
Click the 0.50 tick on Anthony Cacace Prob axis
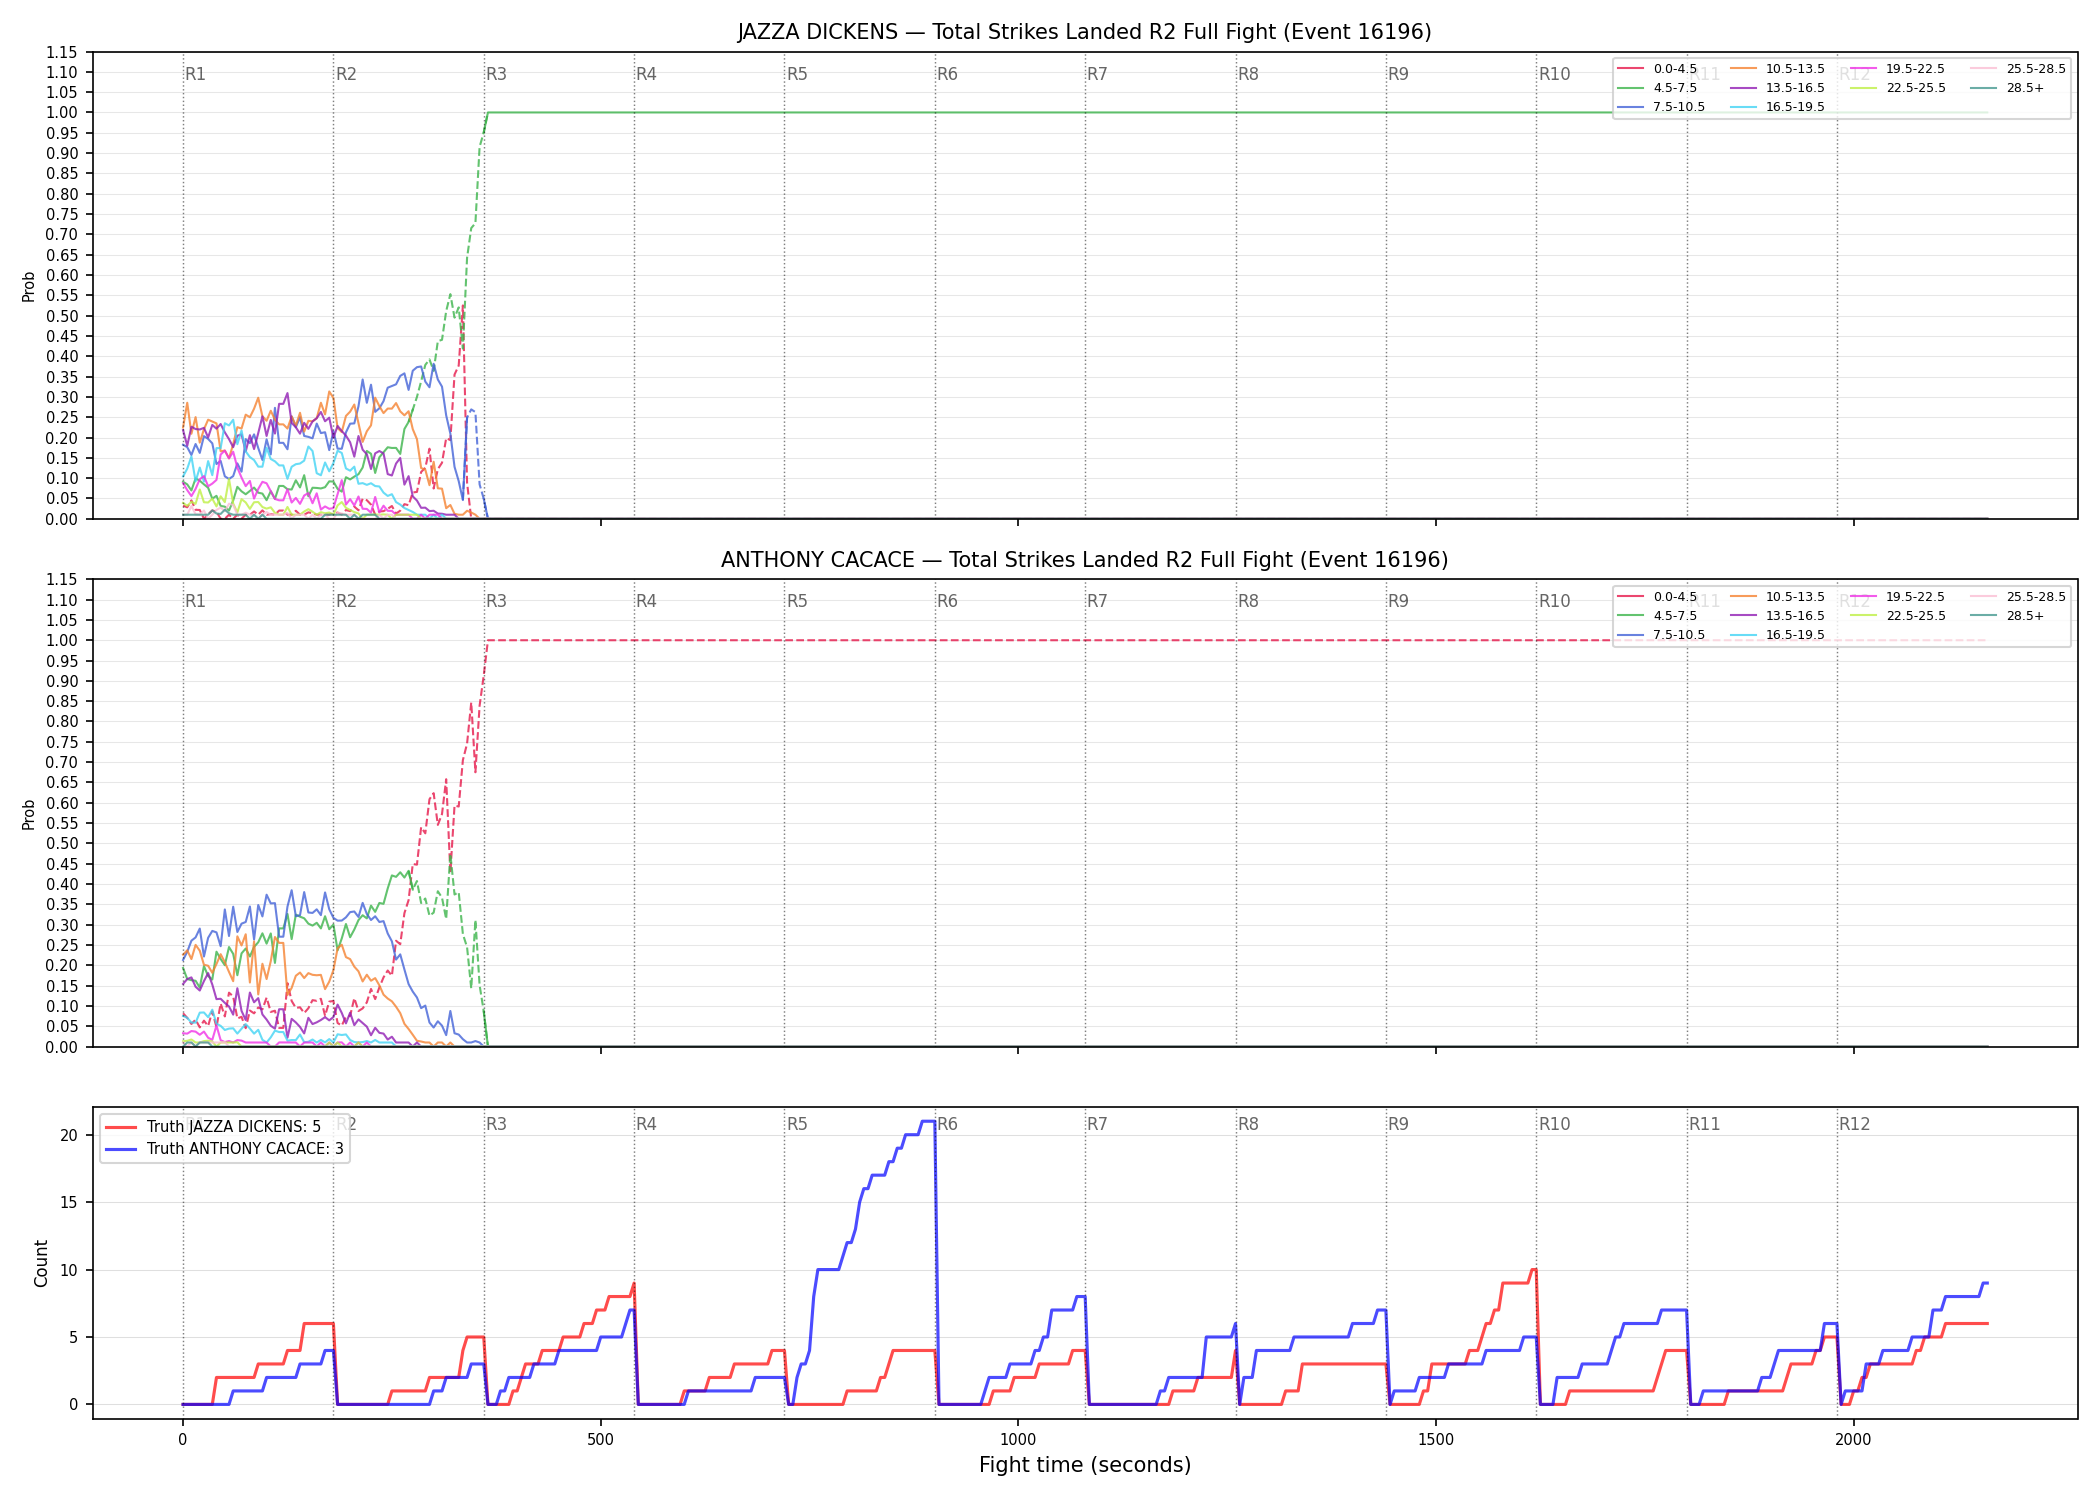pyautogui.click(x=62, y=843)
